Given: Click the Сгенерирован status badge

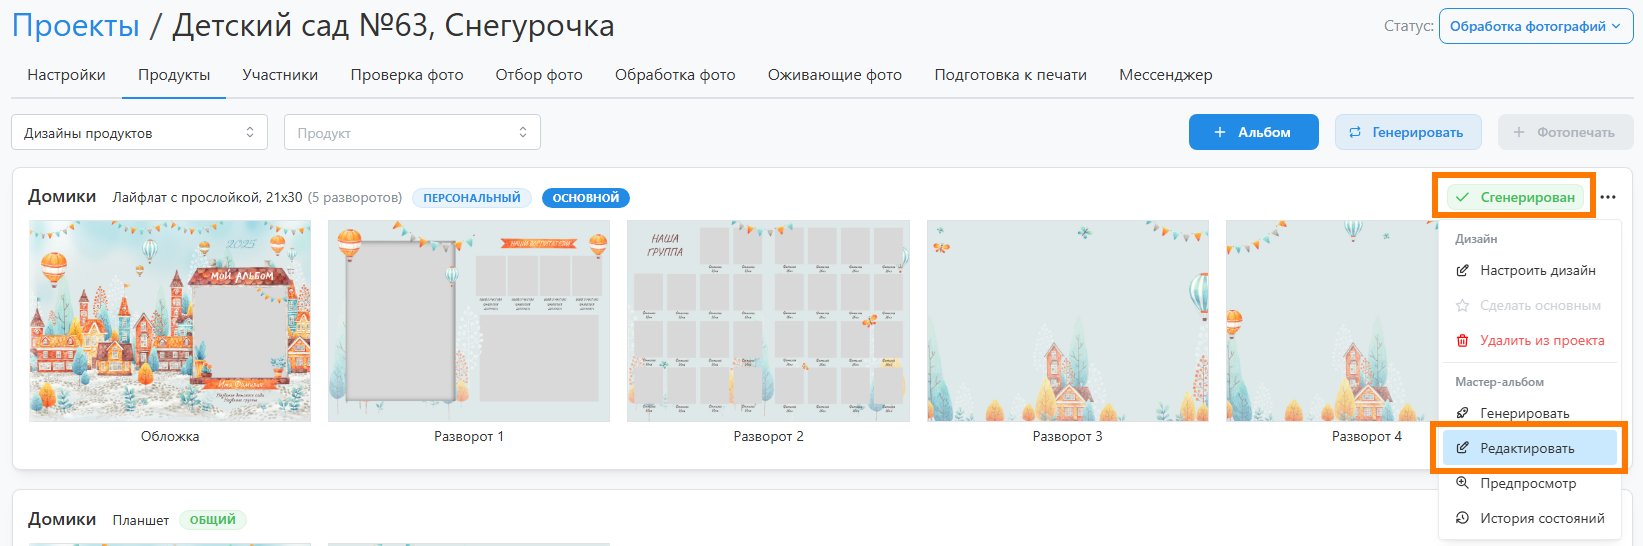Looking at the screenshot, I should pos(1515,197).
